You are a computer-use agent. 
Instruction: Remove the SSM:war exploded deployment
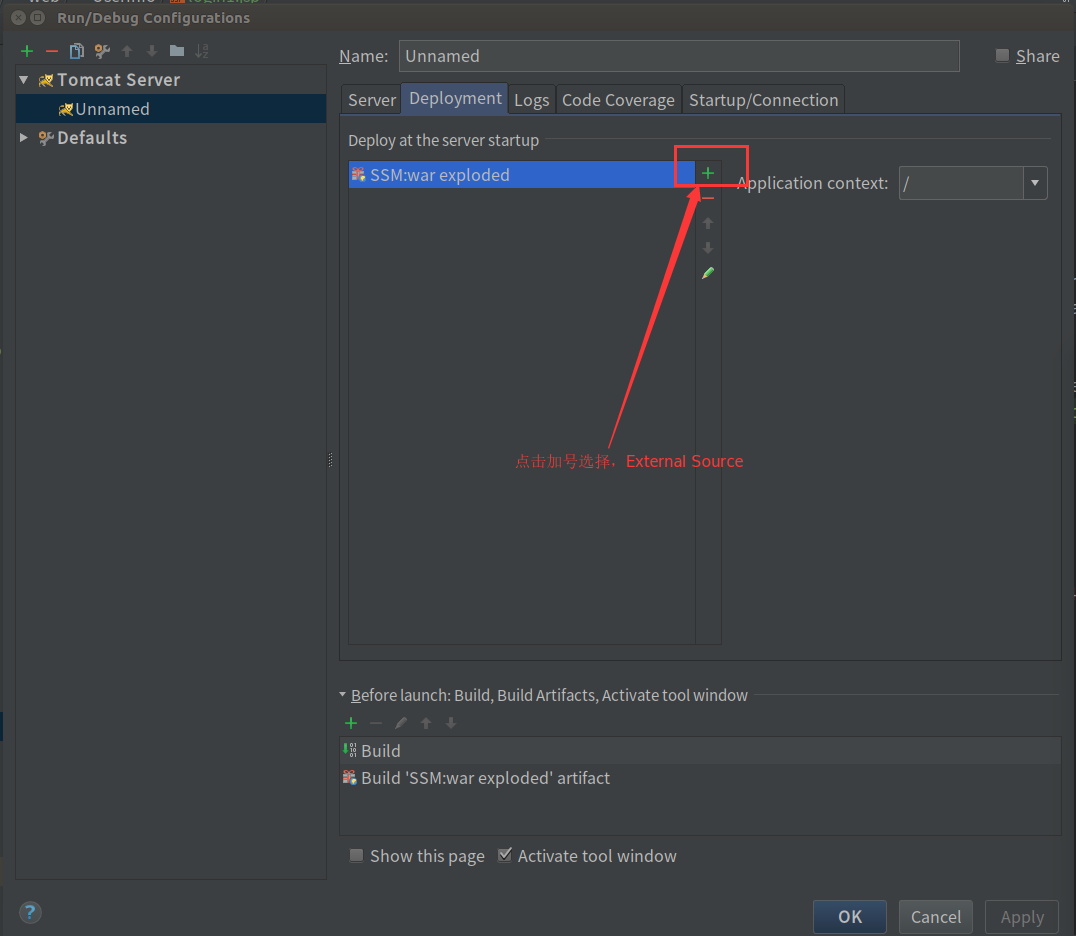(708, 198)
